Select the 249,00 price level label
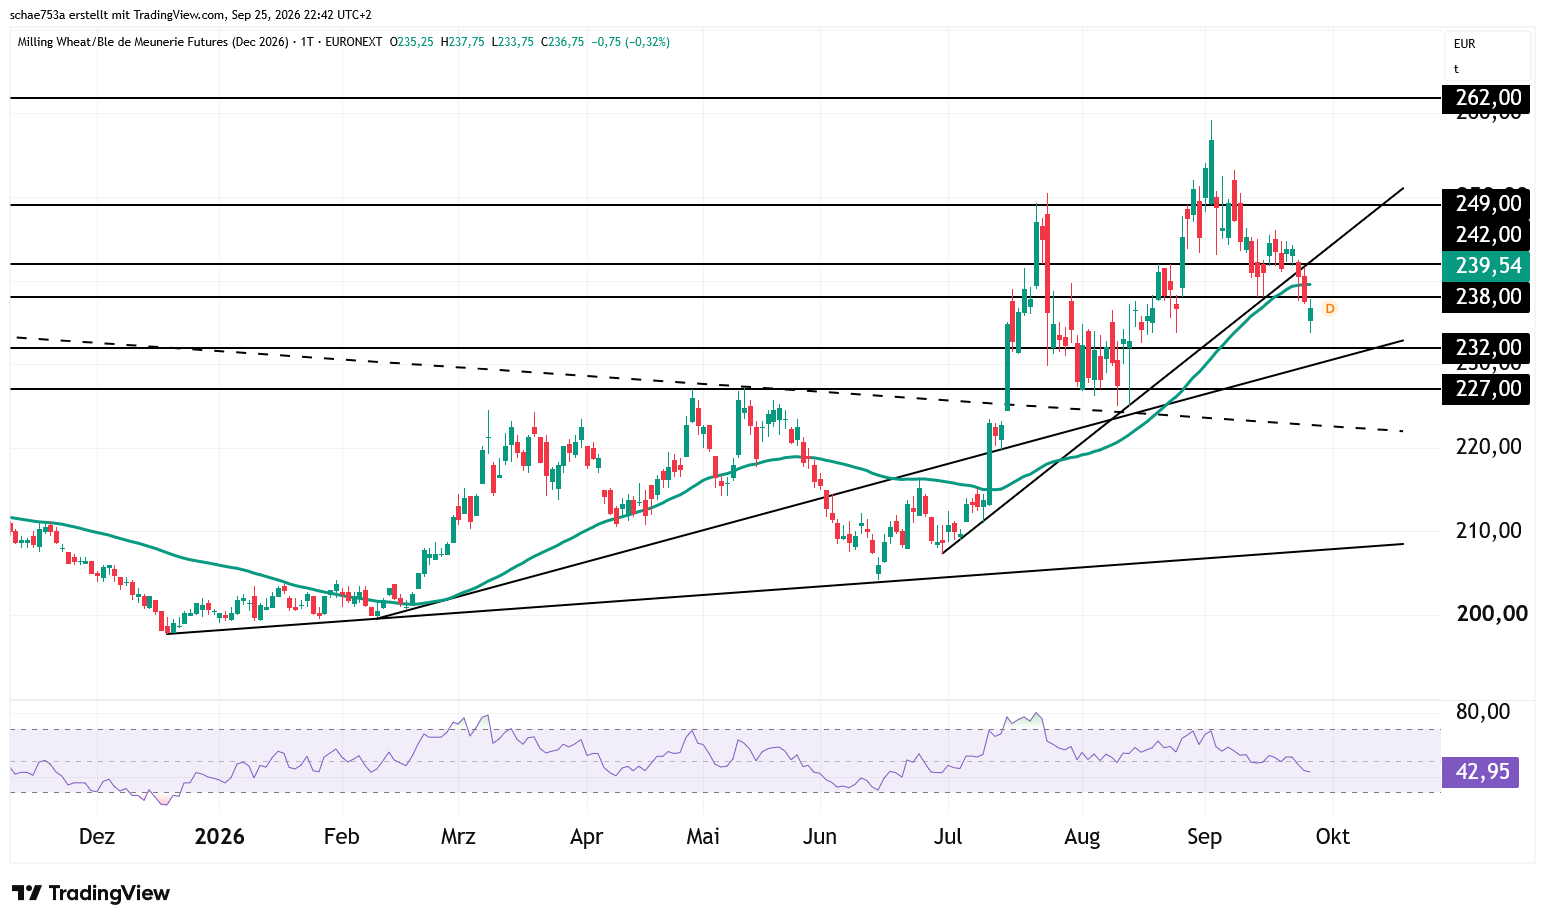Screen dimensions: 1545x923 tap(1486, 204)
